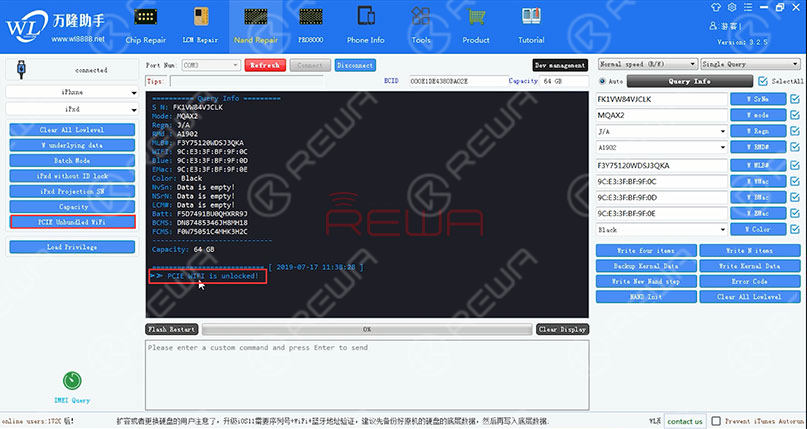The height and width of the screenshot is (429, 807).
Task: Click the green IMEI Query clock icon
Action: (x=72, y=381)
